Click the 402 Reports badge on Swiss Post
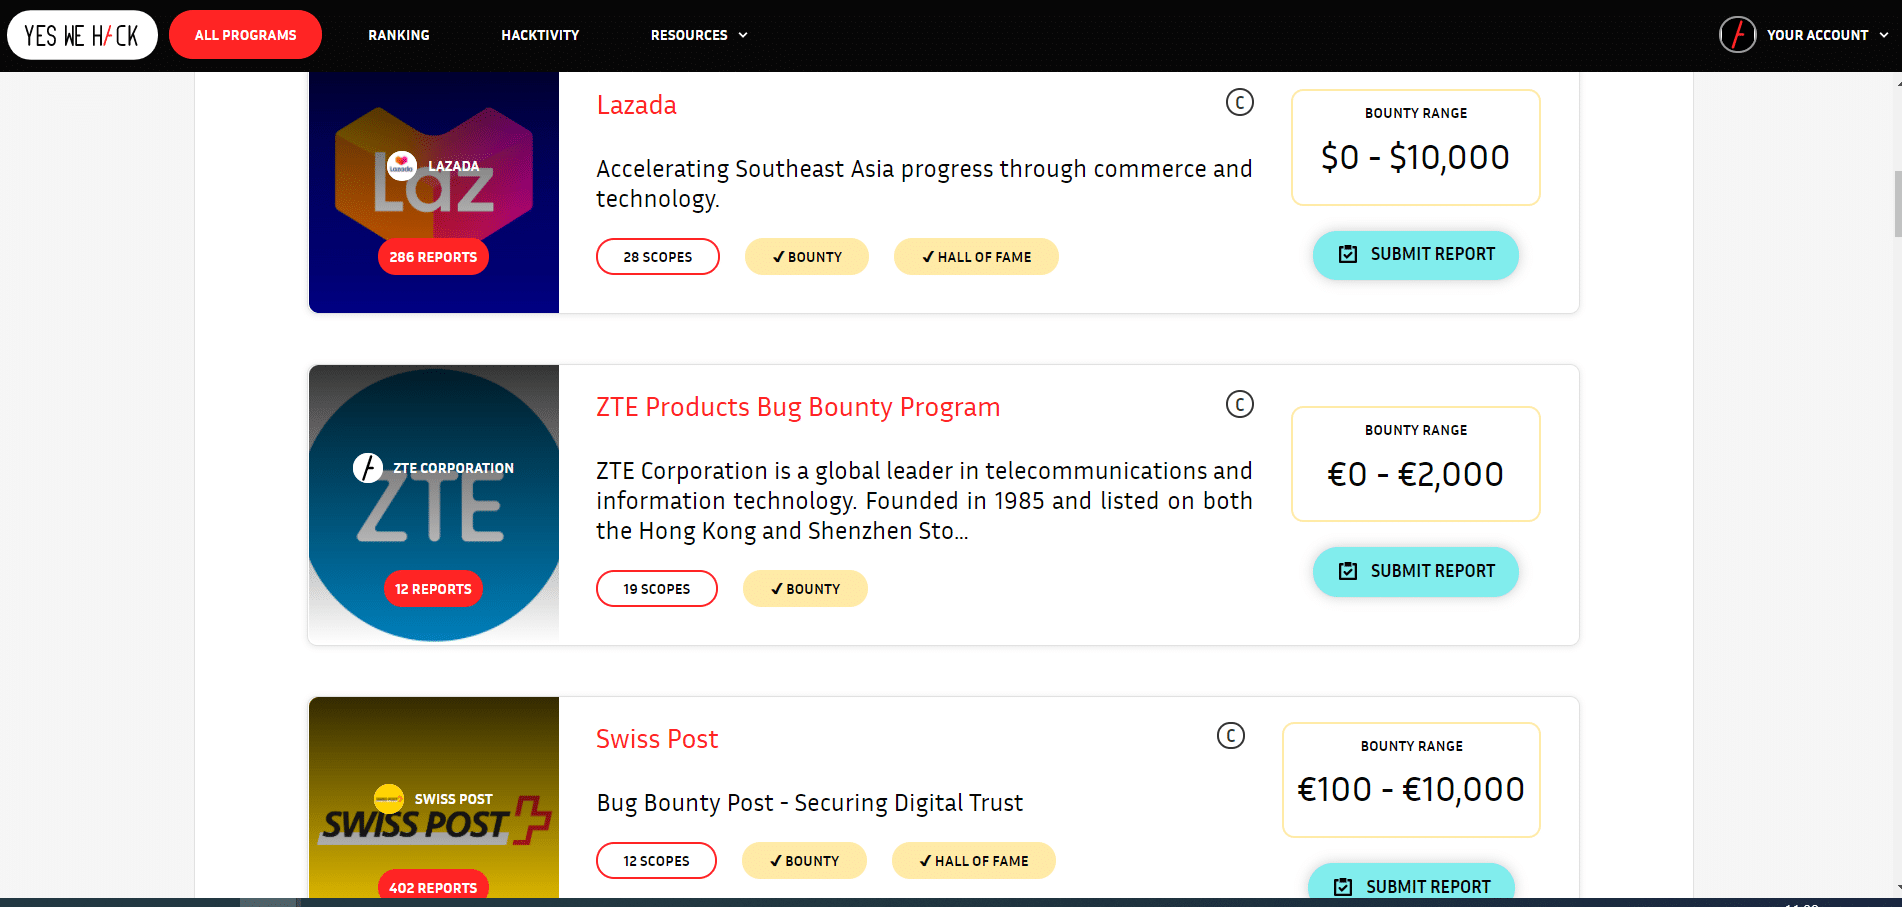 click(x=433, y=886)
